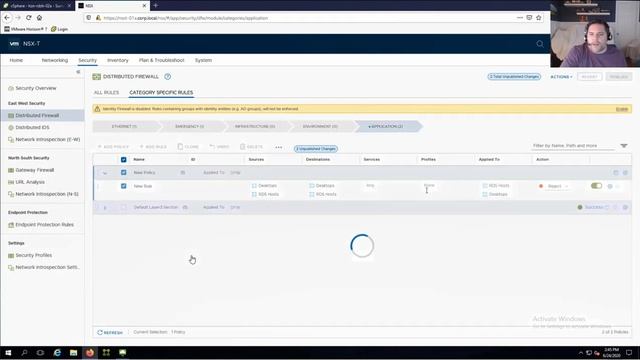Bookmark this page with star icon
The image size is (640, 360).
point(538,18)
